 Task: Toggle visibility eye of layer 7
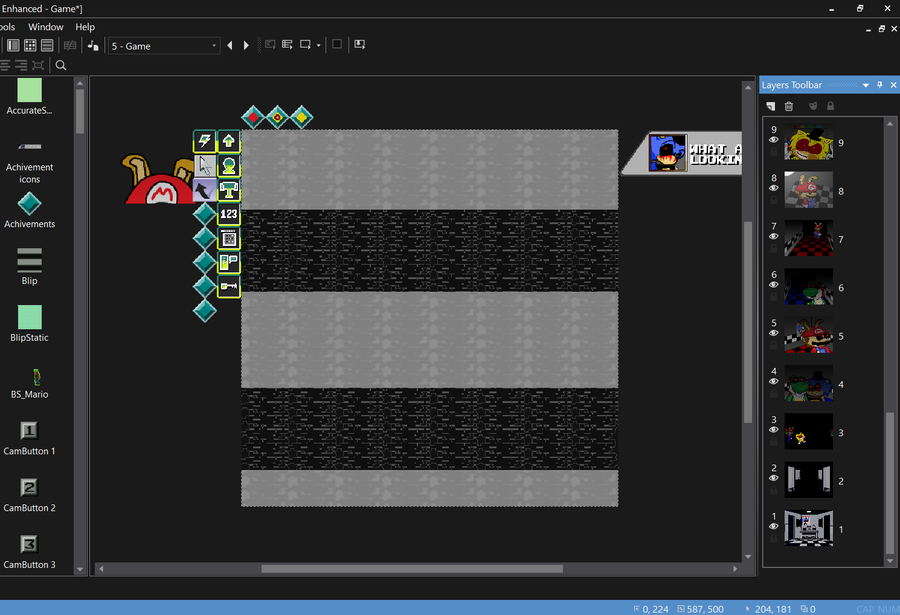tap(774, 236)
